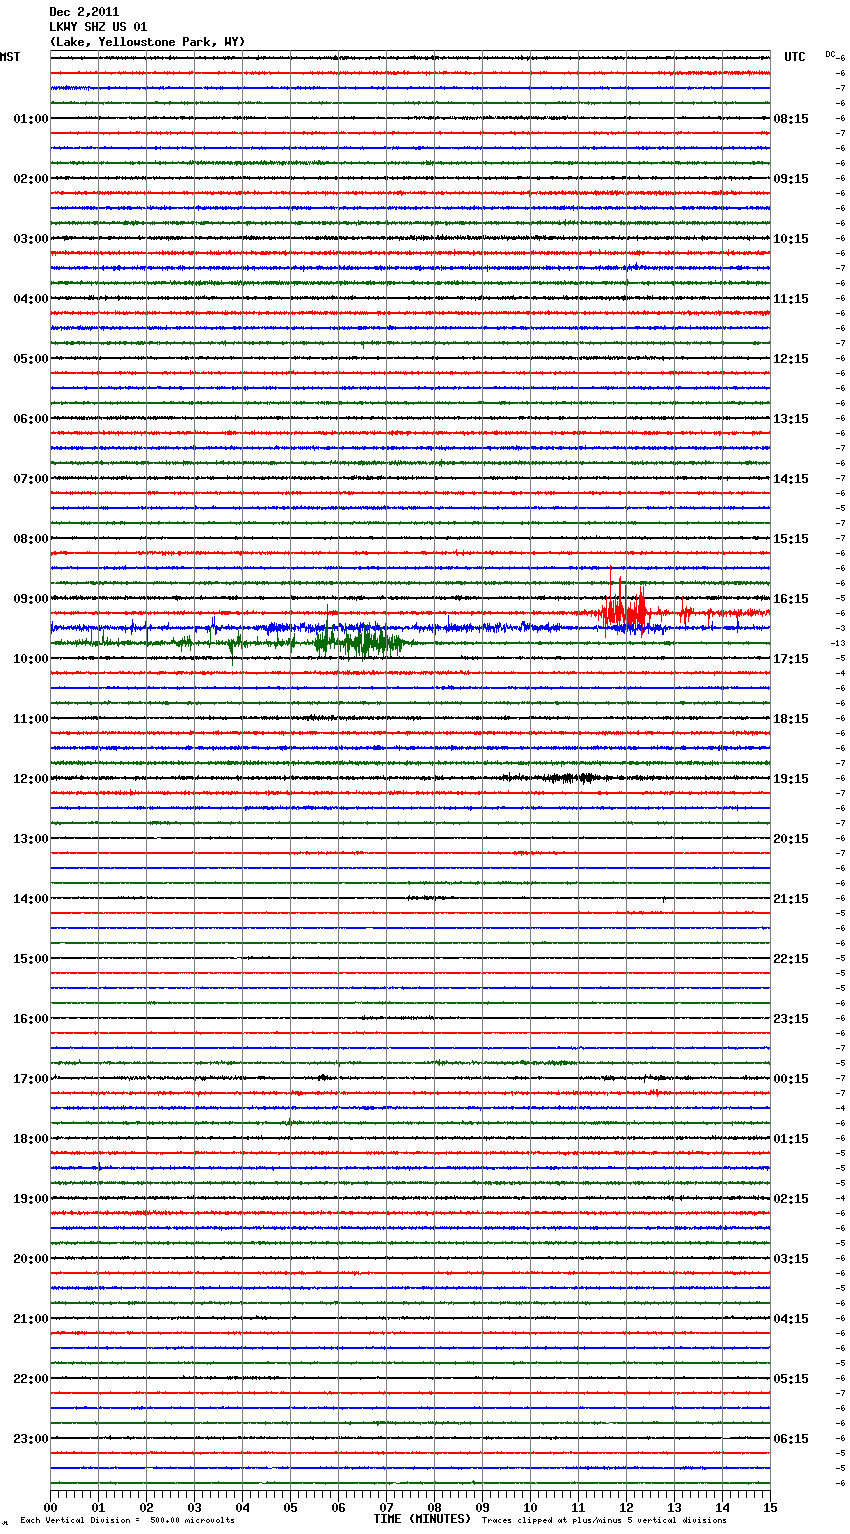Click the green seismic burst near minute 6
850x1534 pixels.
click(358, 641)
